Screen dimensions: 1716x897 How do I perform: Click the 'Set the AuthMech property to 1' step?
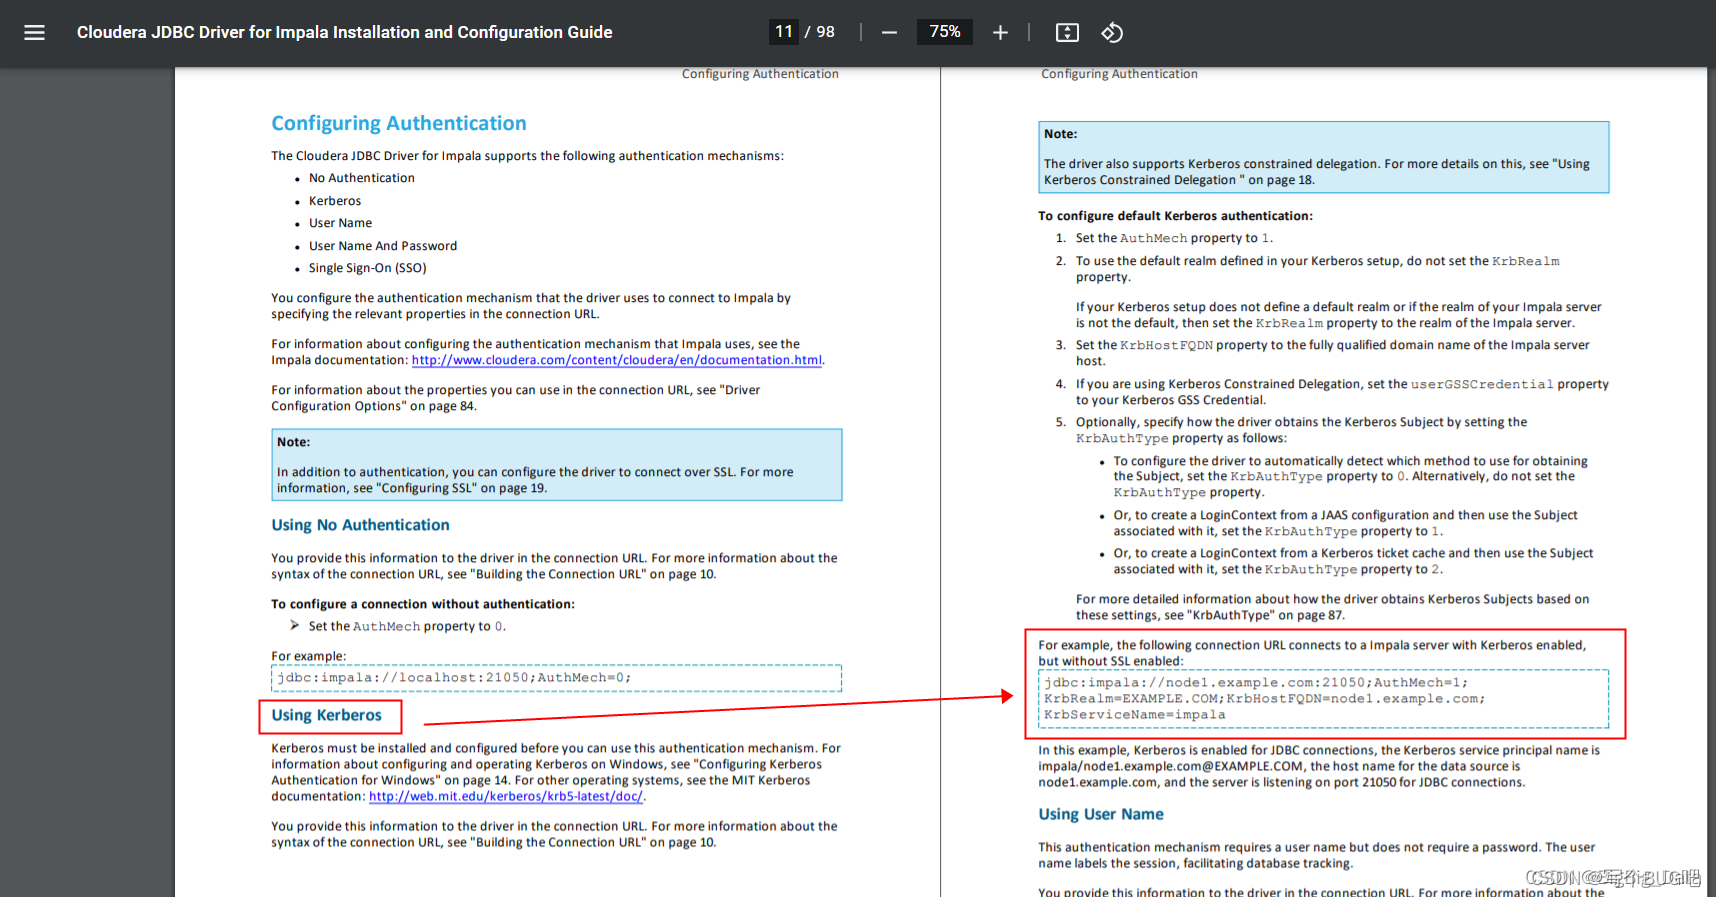tap(1174, 238)
